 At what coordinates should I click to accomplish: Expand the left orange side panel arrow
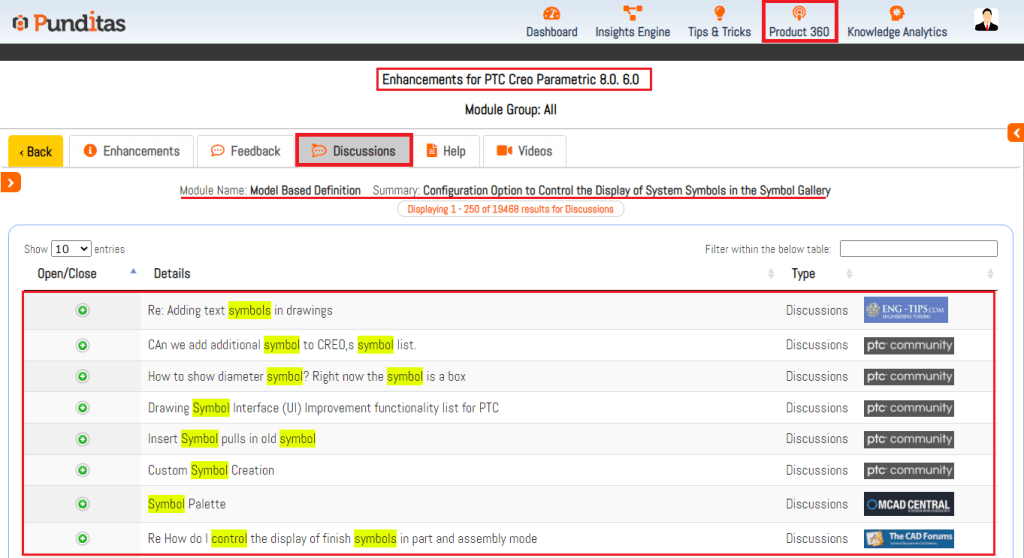pos(11,182)
